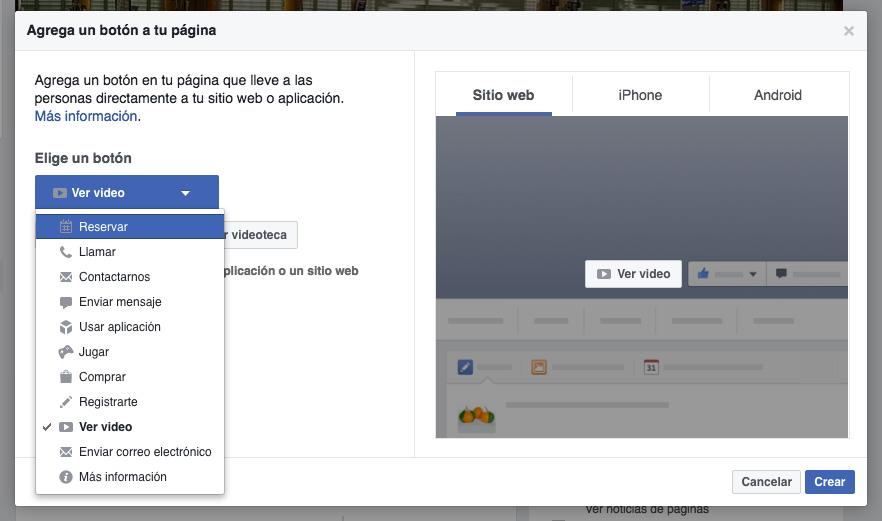Click the Ver video preview button
The image size is (882, 521).
click(633, 274)
